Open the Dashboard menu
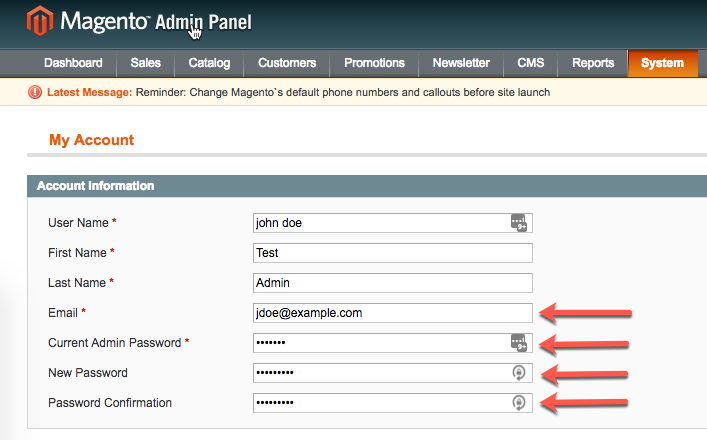 click(x=73, y=63)
